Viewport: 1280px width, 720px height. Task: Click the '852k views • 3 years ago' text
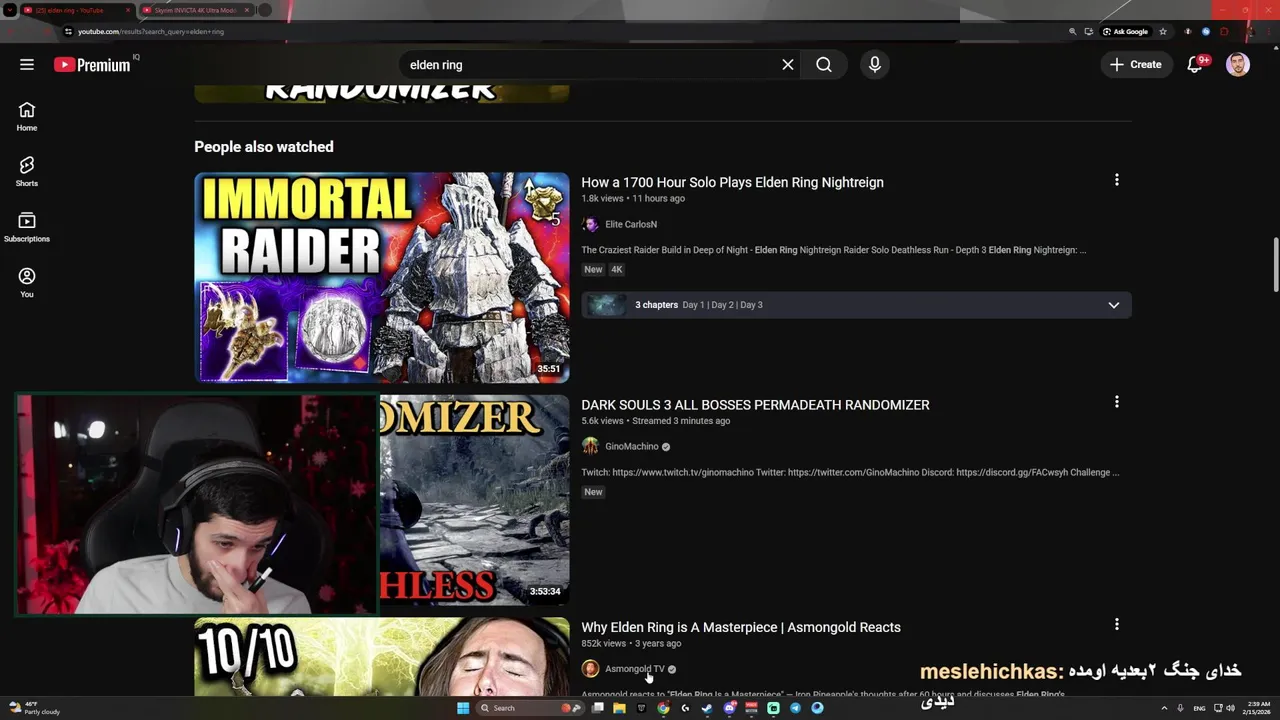(631, 643)
